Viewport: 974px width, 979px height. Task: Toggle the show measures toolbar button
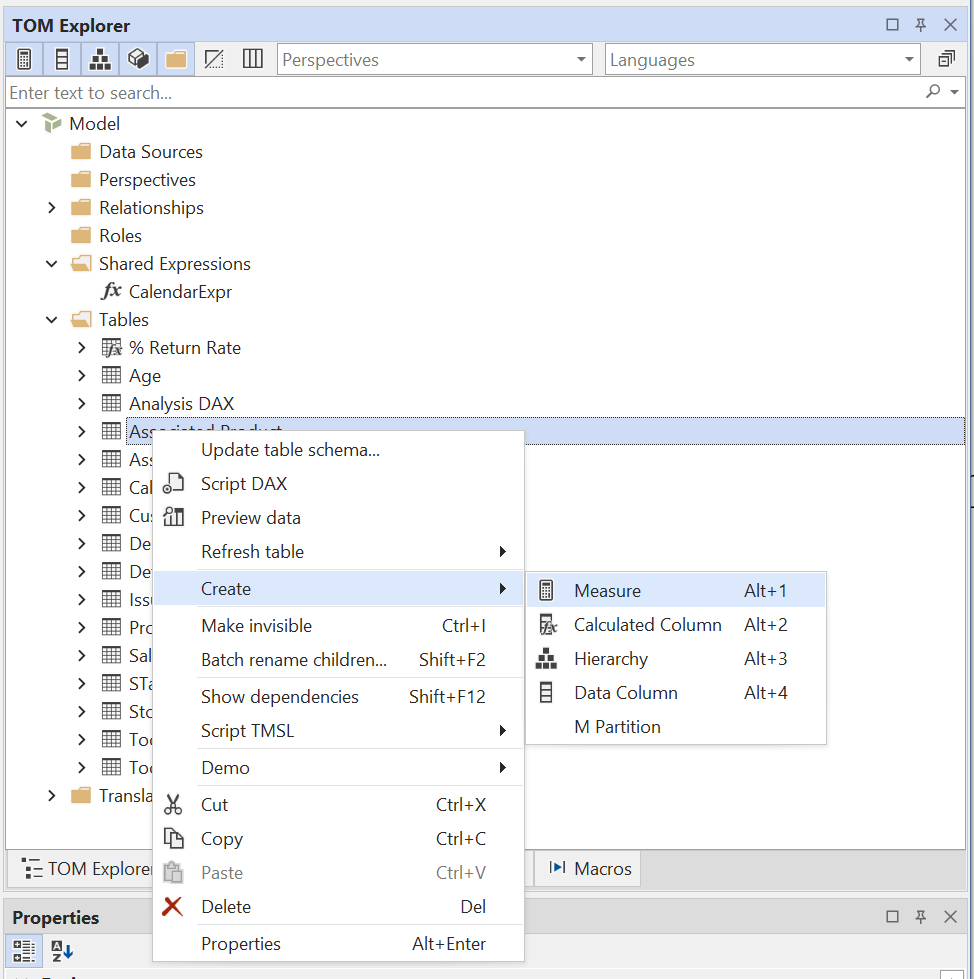point(24,60)
